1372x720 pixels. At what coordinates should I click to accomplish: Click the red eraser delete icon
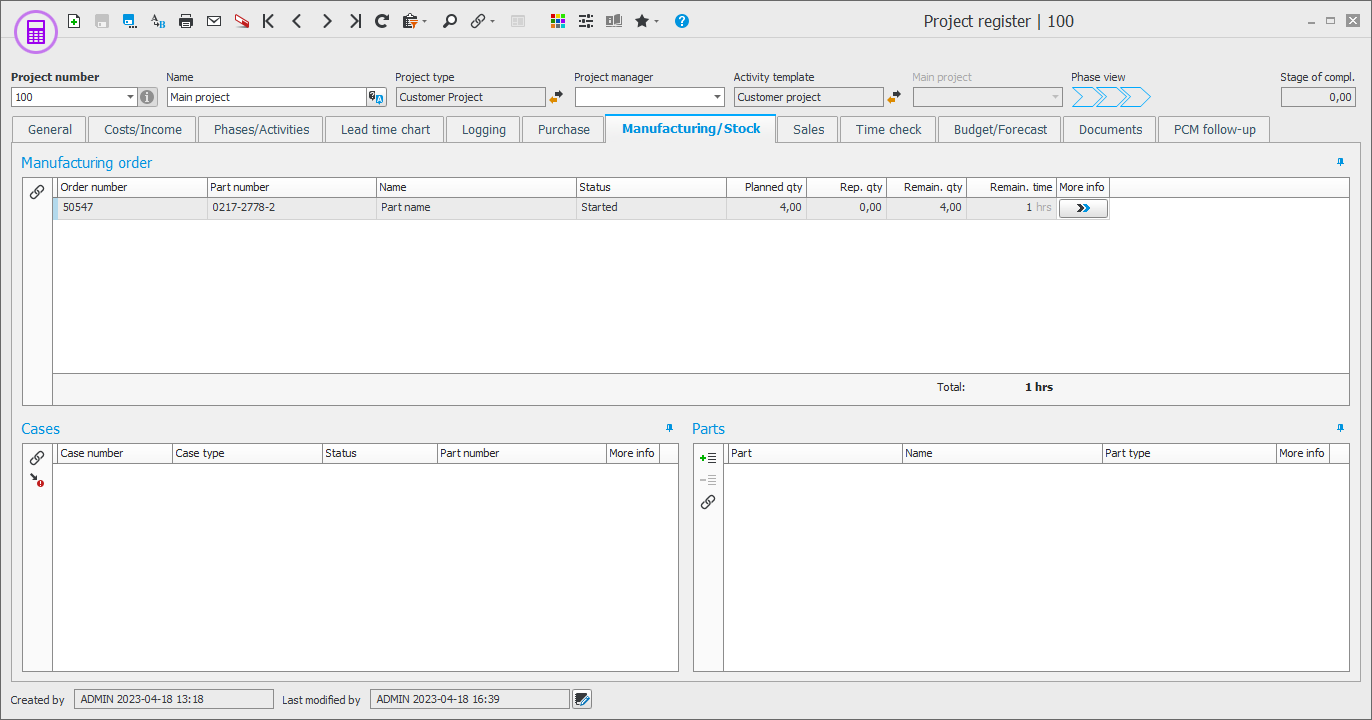tap(242, 20)
